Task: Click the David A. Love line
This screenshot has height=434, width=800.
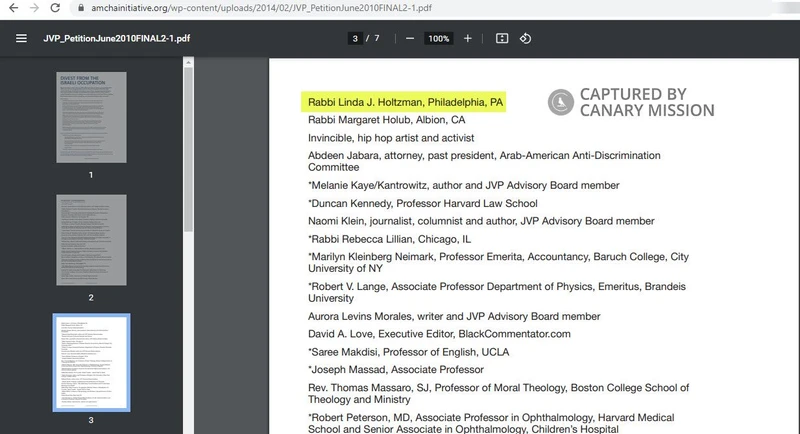Action: click(x=439, y=334)
